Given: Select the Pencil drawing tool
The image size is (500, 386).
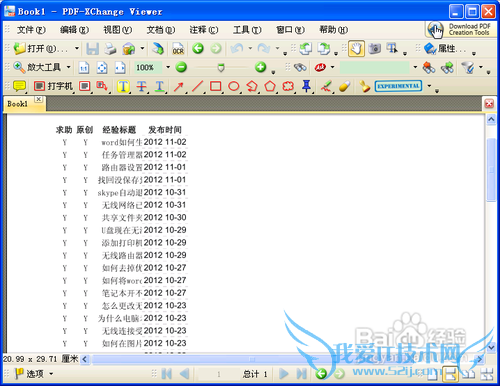Looking at the screenshot, I should click(x=325, y=86).
